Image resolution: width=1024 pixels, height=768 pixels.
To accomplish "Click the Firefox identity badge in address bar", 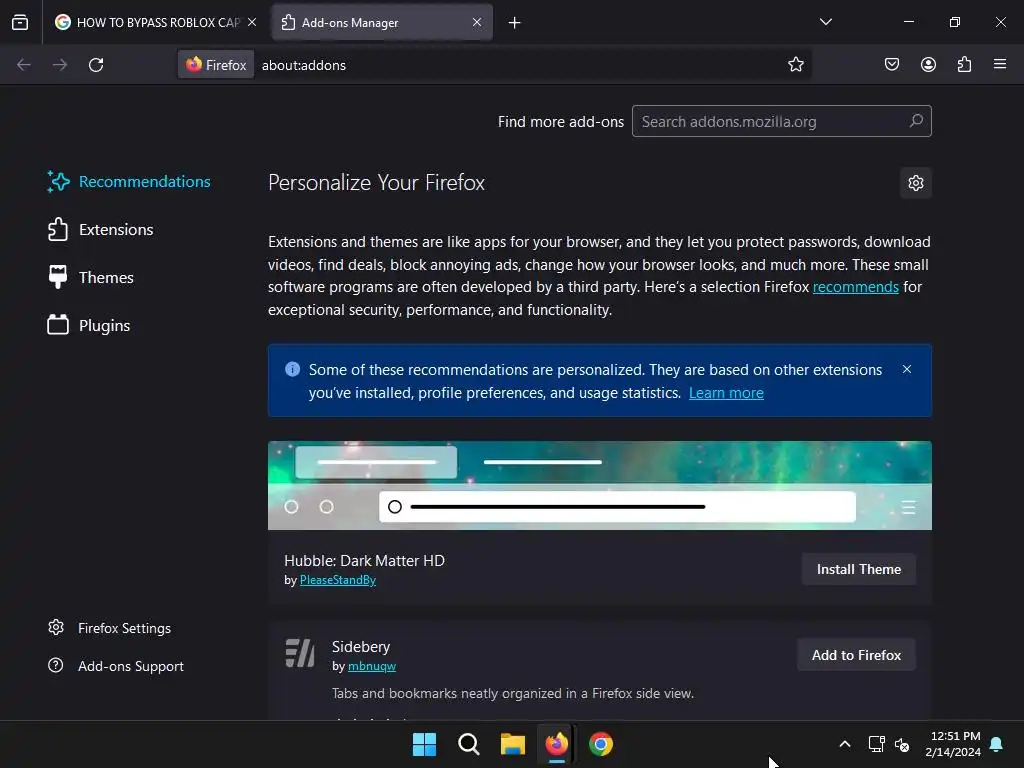I will [x=216, y=65].
